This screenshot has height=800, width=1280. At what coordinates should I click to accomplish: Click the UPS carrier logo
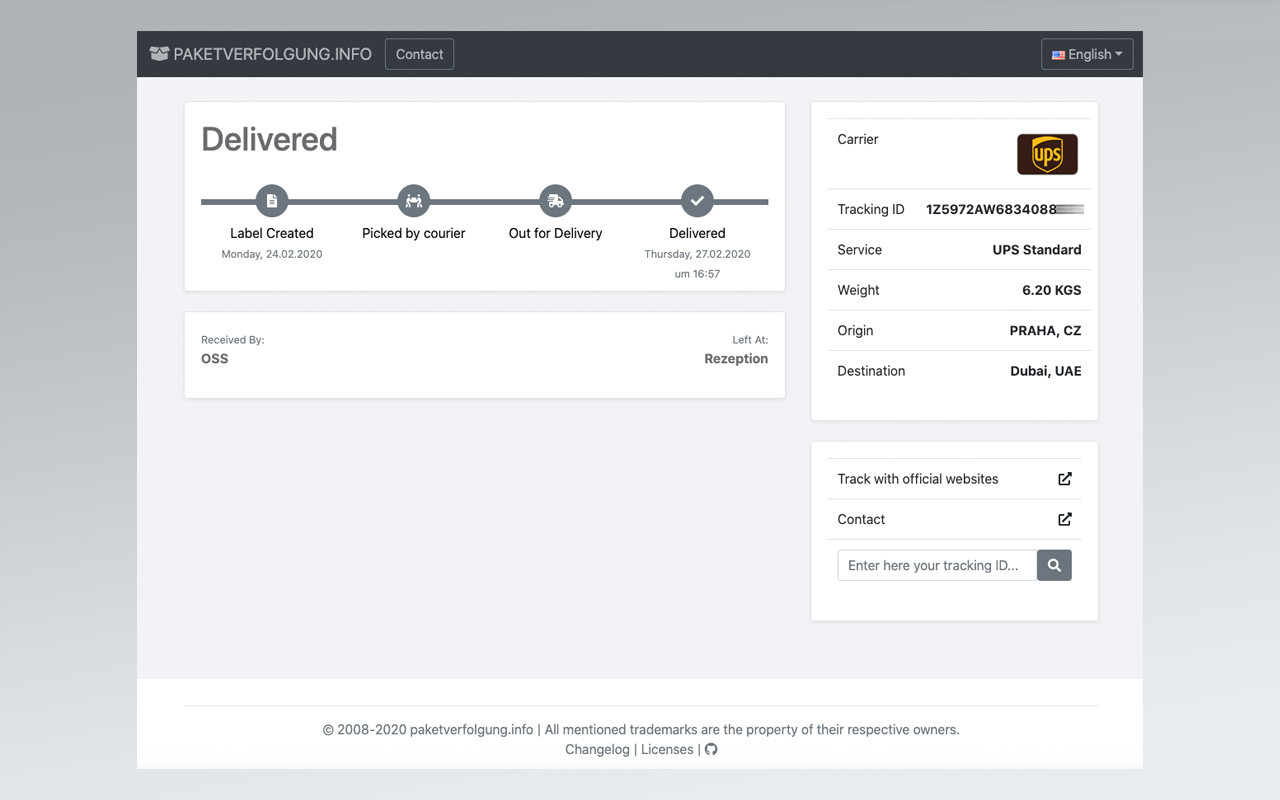click(1047, 154)
